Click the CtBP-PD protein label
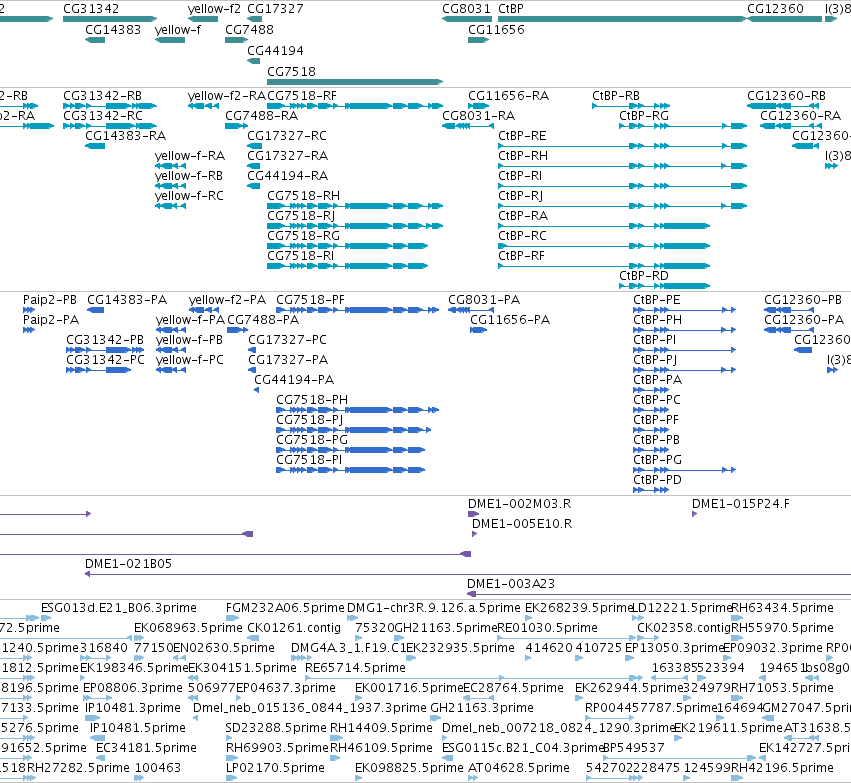Screen dimensions: 851x783 tap(657, 480)
